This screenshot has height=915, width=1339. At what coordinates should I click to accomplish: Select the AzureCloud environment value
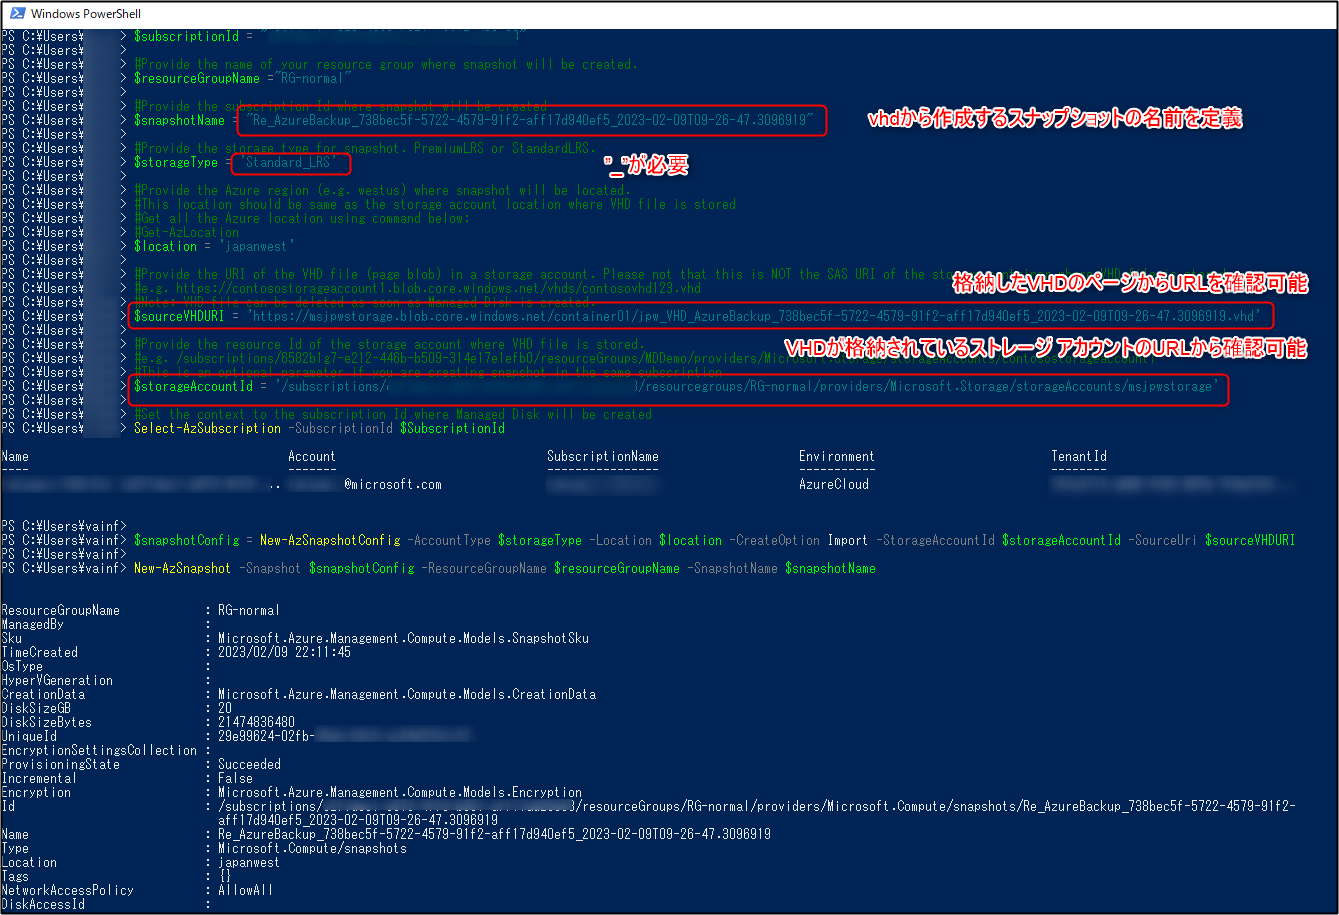pyautogui.click(x=834, y=484)
